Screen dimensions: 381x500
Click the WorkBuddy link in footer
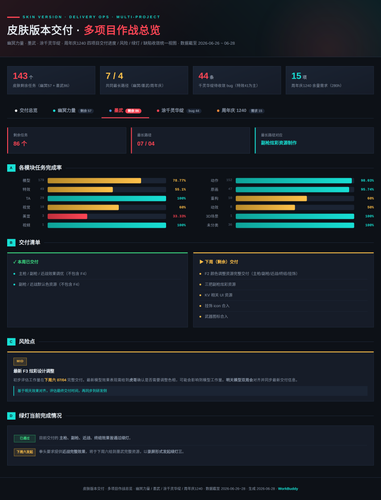click(x=288, y=489)
